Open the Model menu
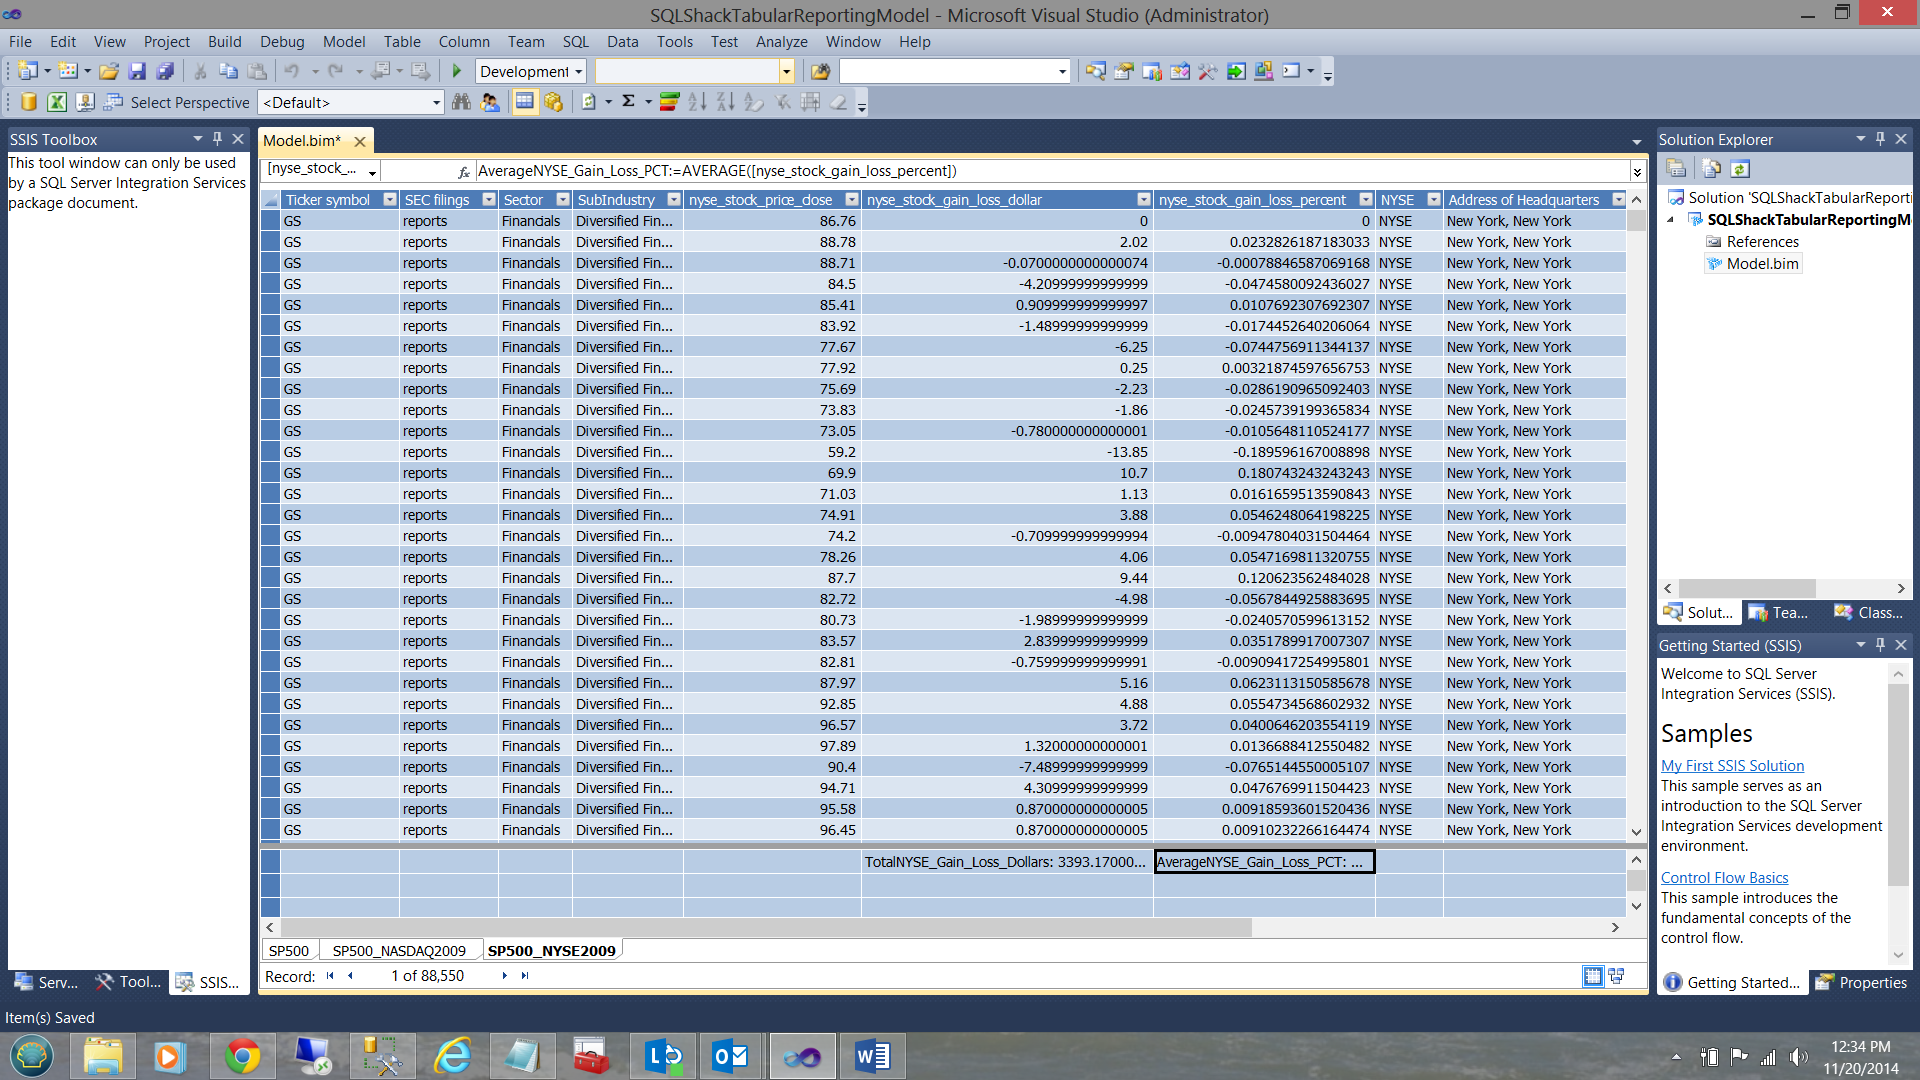This screenshot has width=1920, height=1080. 343,42
